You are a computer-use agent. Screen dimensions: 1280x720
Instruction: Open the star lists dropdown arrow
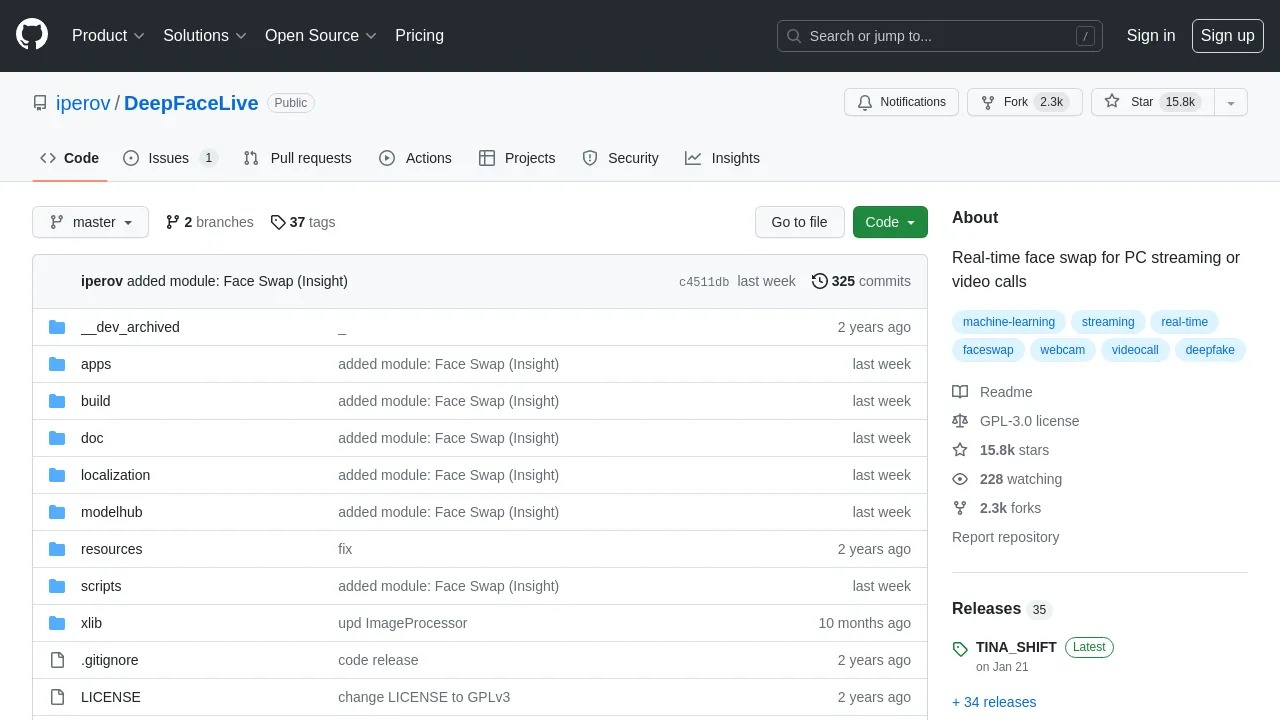pos(1231,102)
